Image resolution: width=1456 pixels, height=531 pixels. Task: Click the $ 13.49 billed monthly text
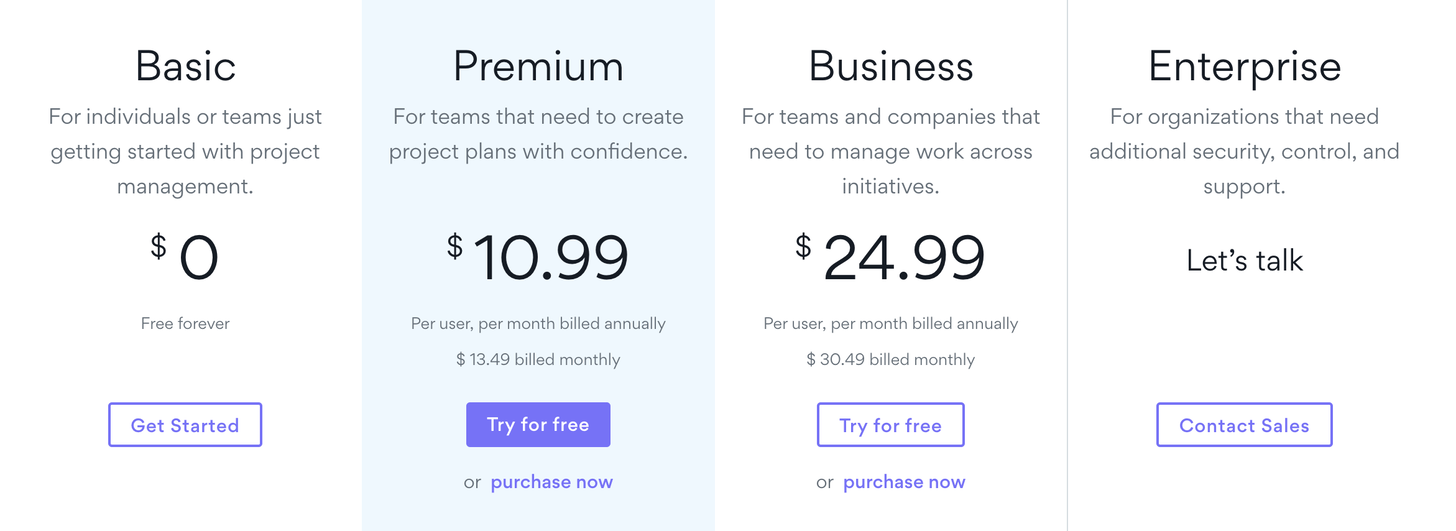point(538,359)
